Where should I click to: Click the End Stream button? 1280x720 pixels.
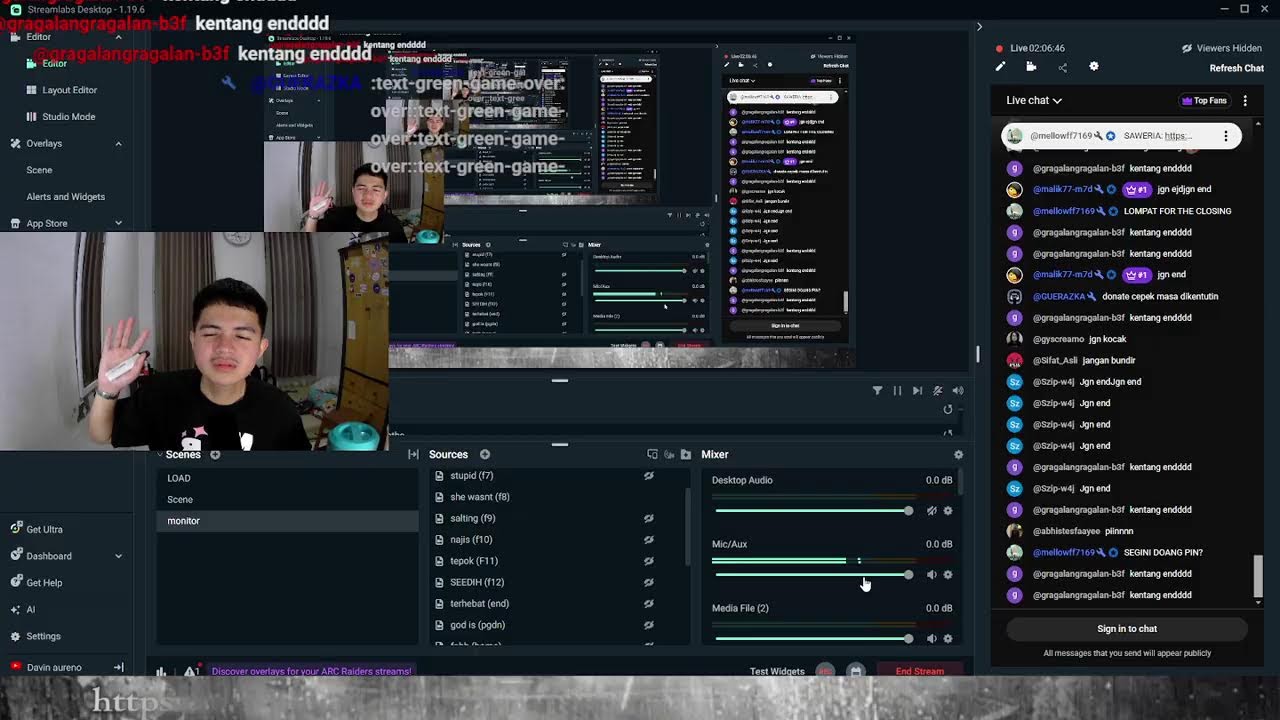920,672
